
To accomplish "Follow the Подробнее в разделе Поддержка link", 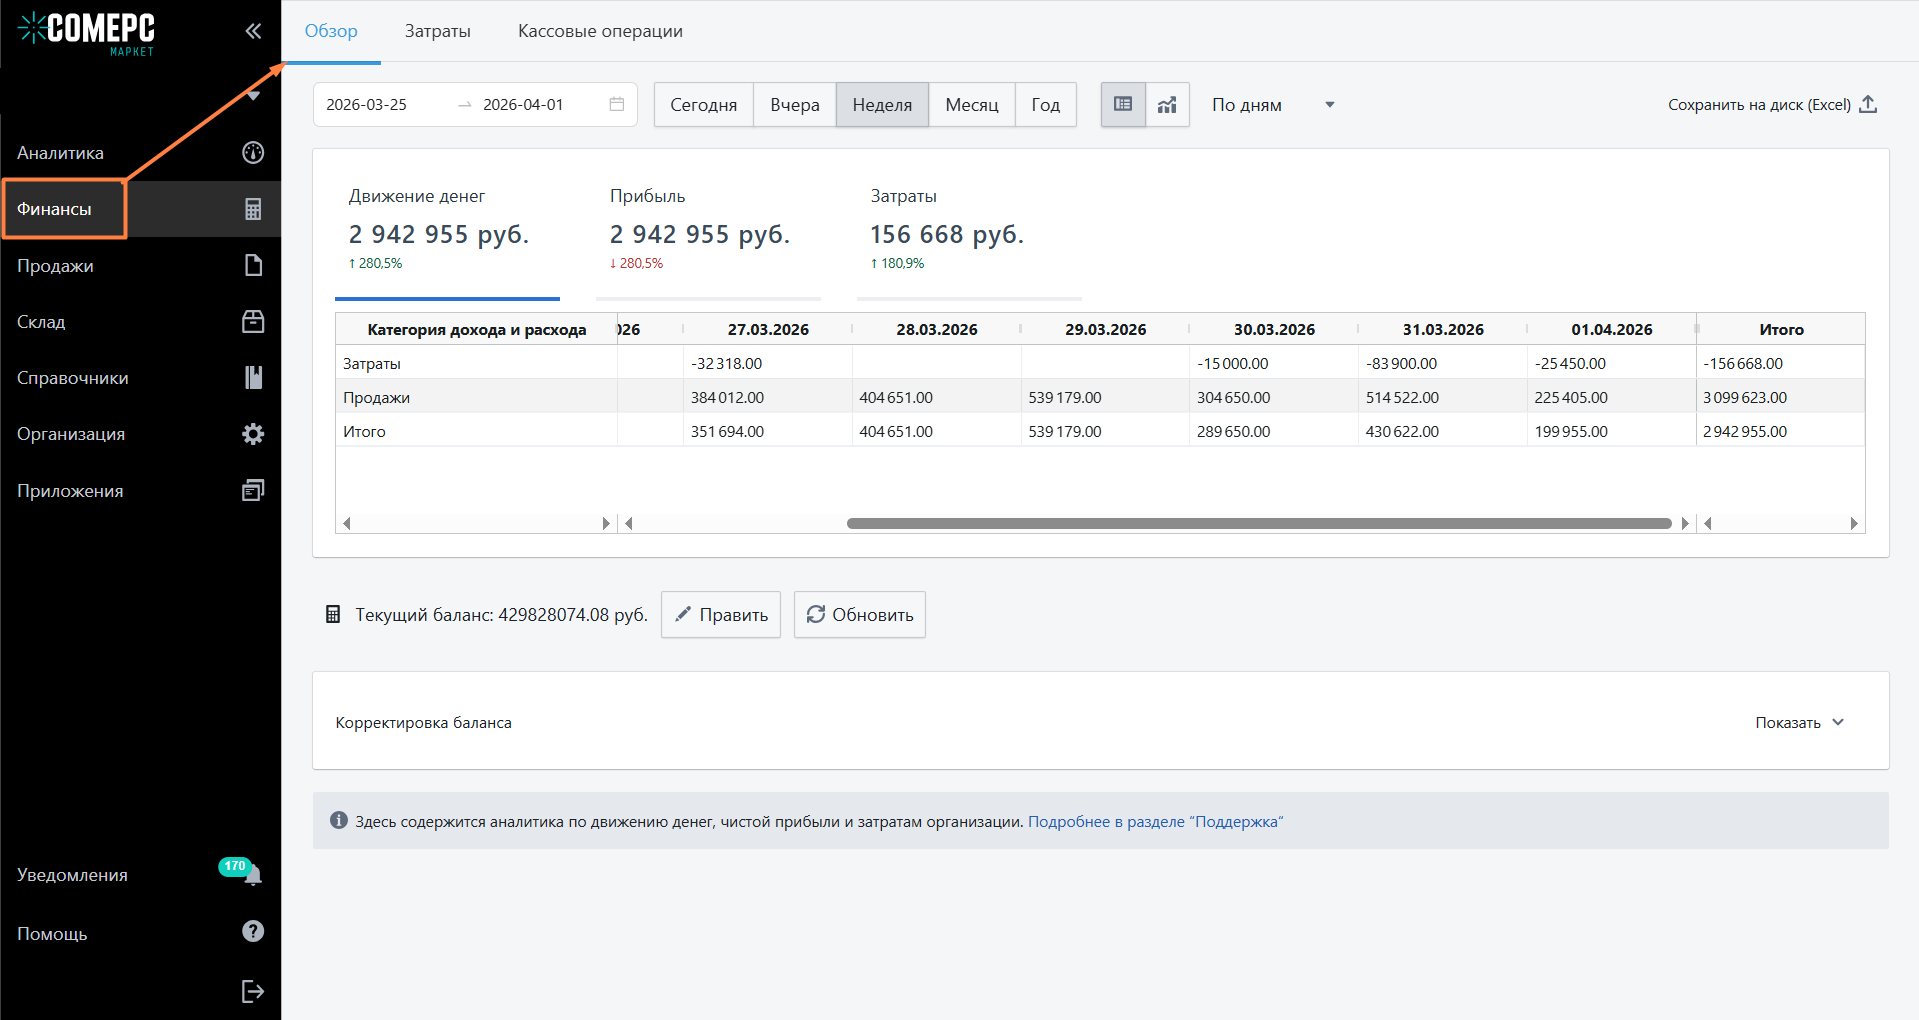I will click(x=1155, y=821).
